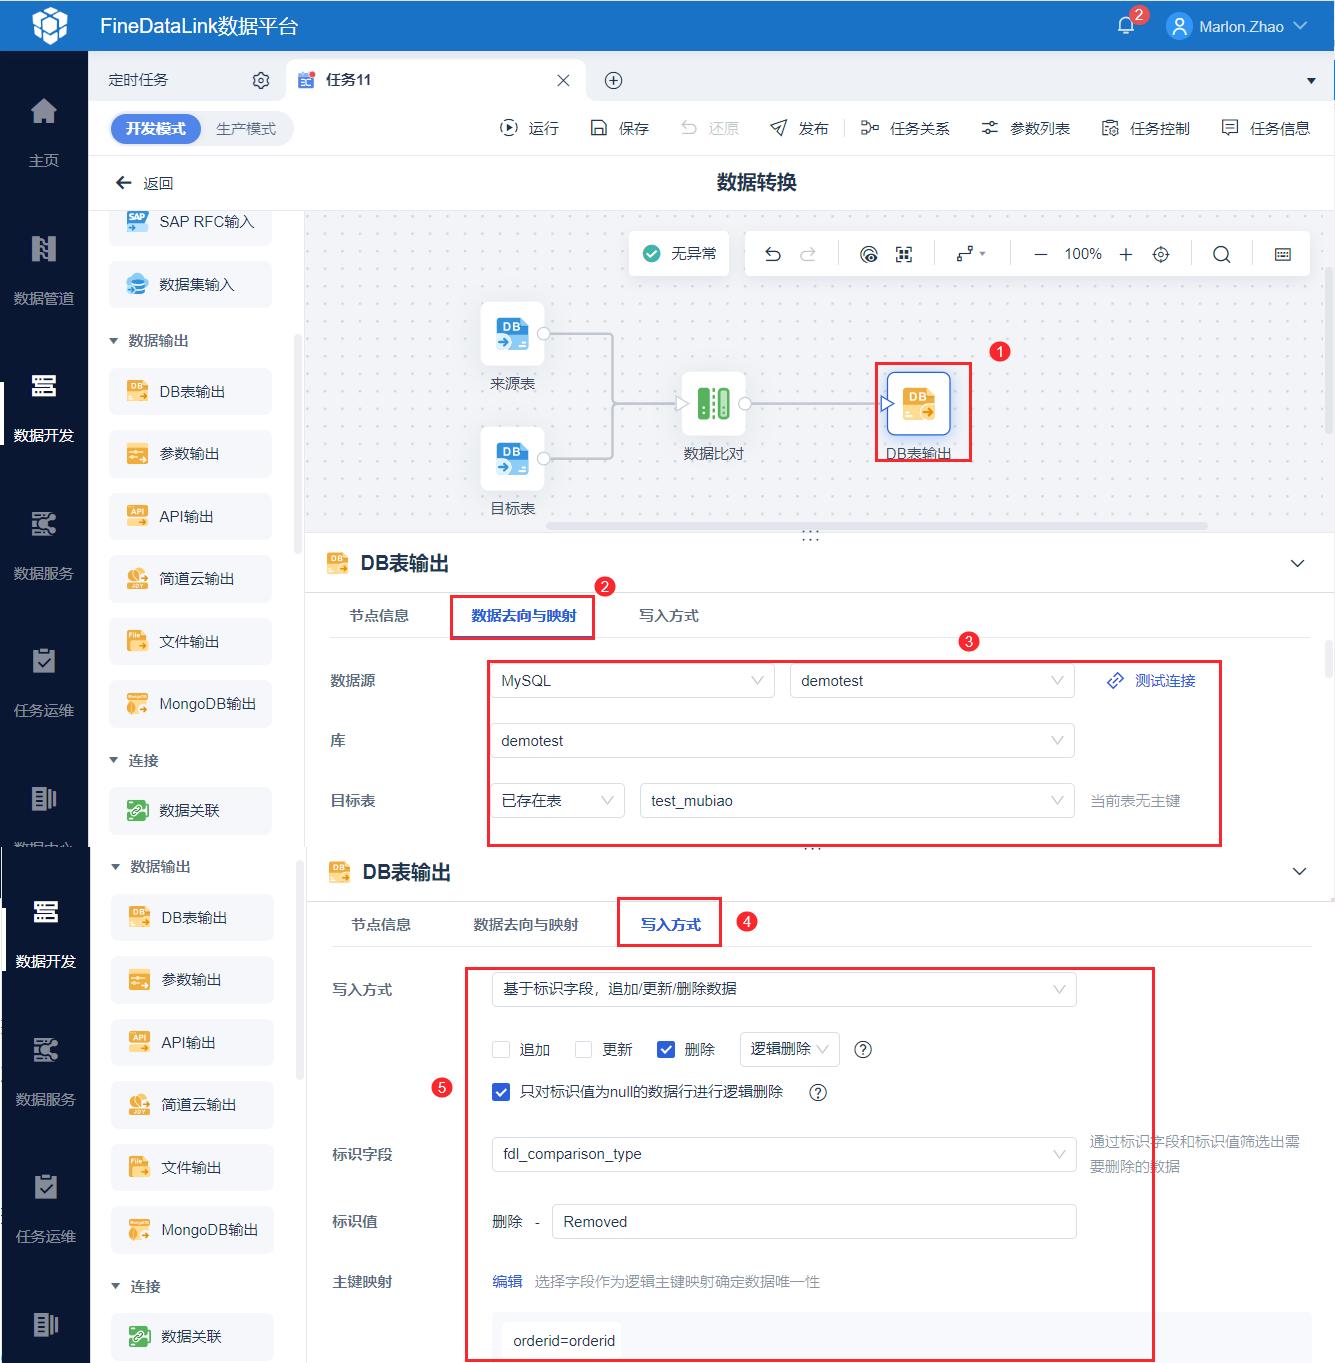Uncheck the 删除 checkbox

[x=666, y=1049]
